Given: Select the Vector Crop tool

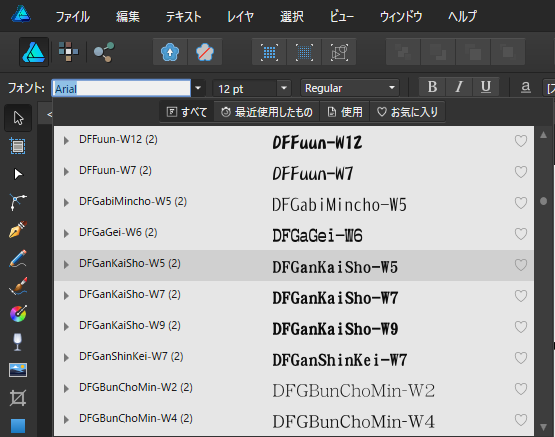Looking at the screenshot, I should click(x=18, y=398).
